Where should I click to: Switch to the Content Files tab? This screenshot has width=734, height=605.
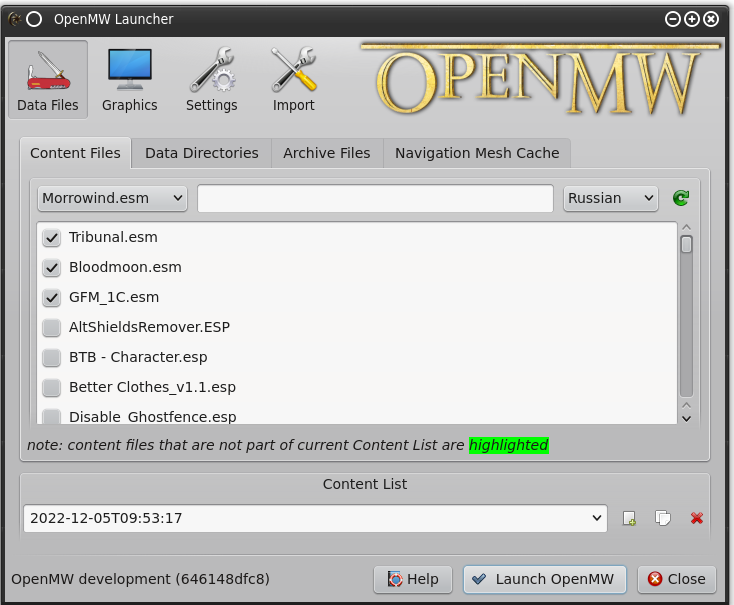(x=75, y=153)
